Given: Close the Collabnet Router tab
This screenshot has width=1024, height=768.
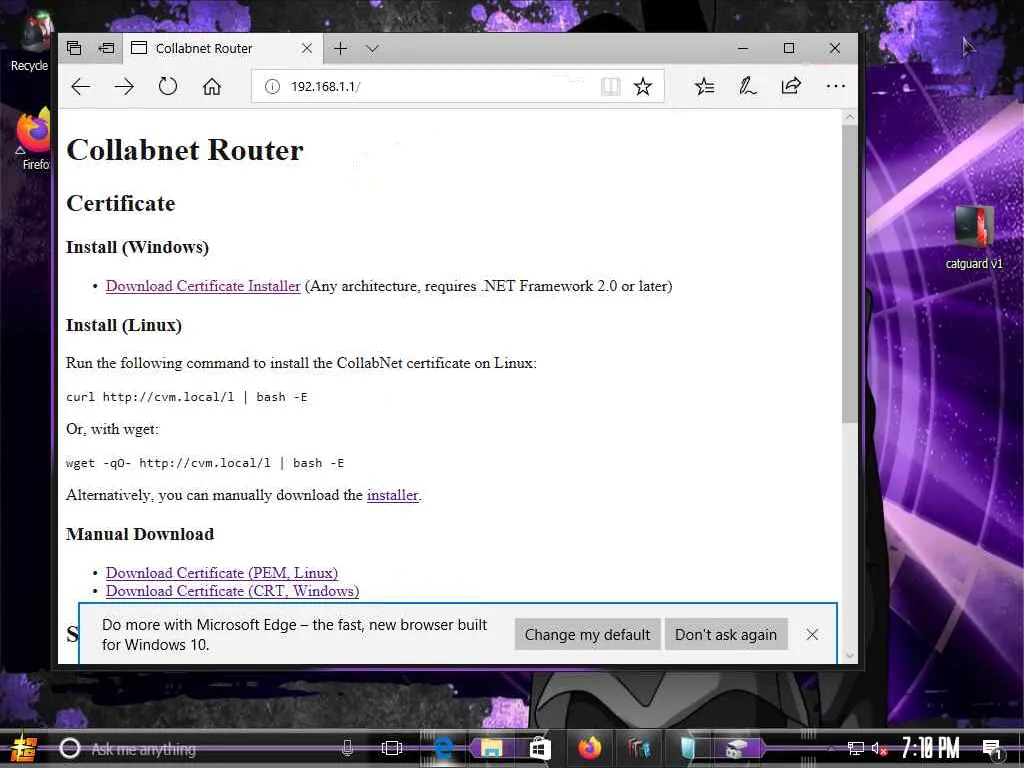Looking at the screenshot, I should [x=307, y=48].
